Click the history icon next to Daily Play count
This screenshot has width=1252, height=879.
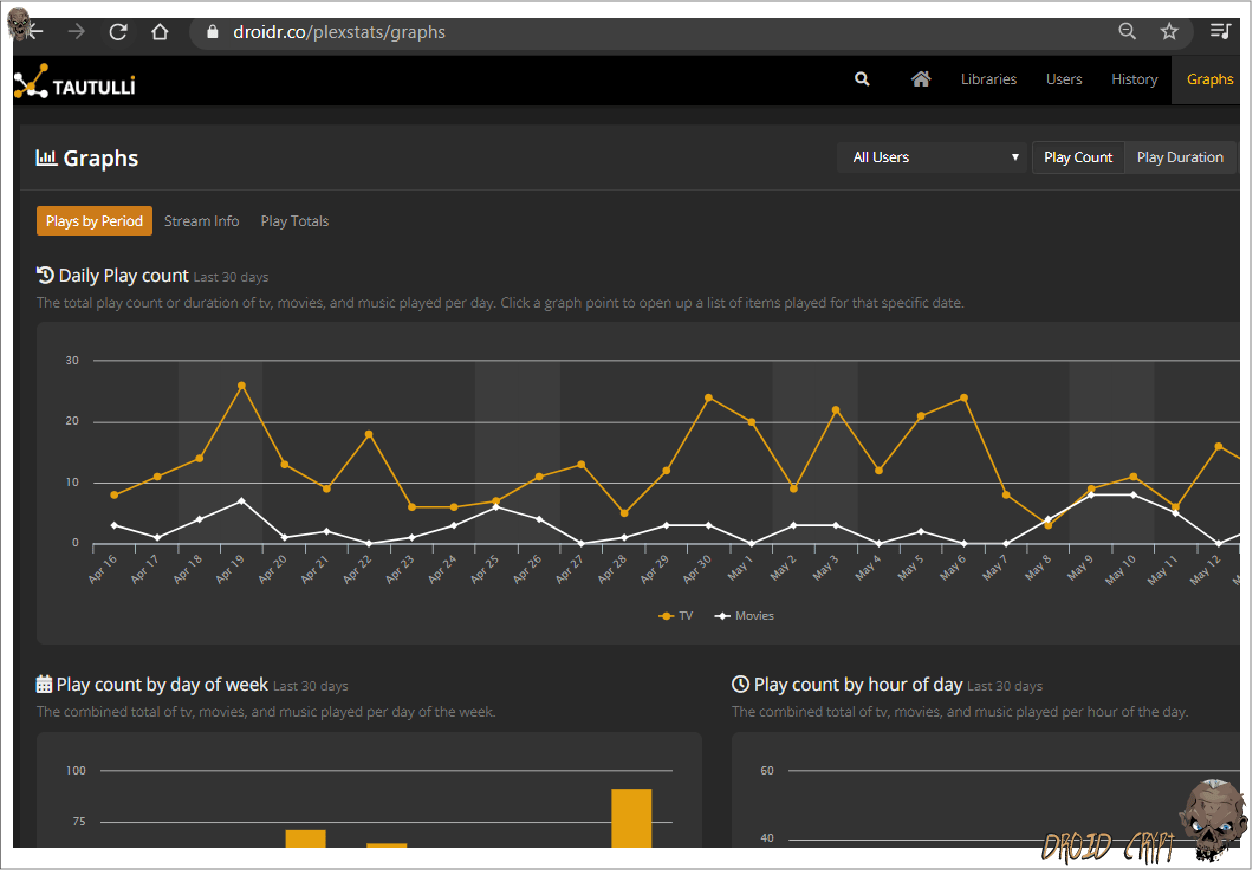click(x=45, y=273)
